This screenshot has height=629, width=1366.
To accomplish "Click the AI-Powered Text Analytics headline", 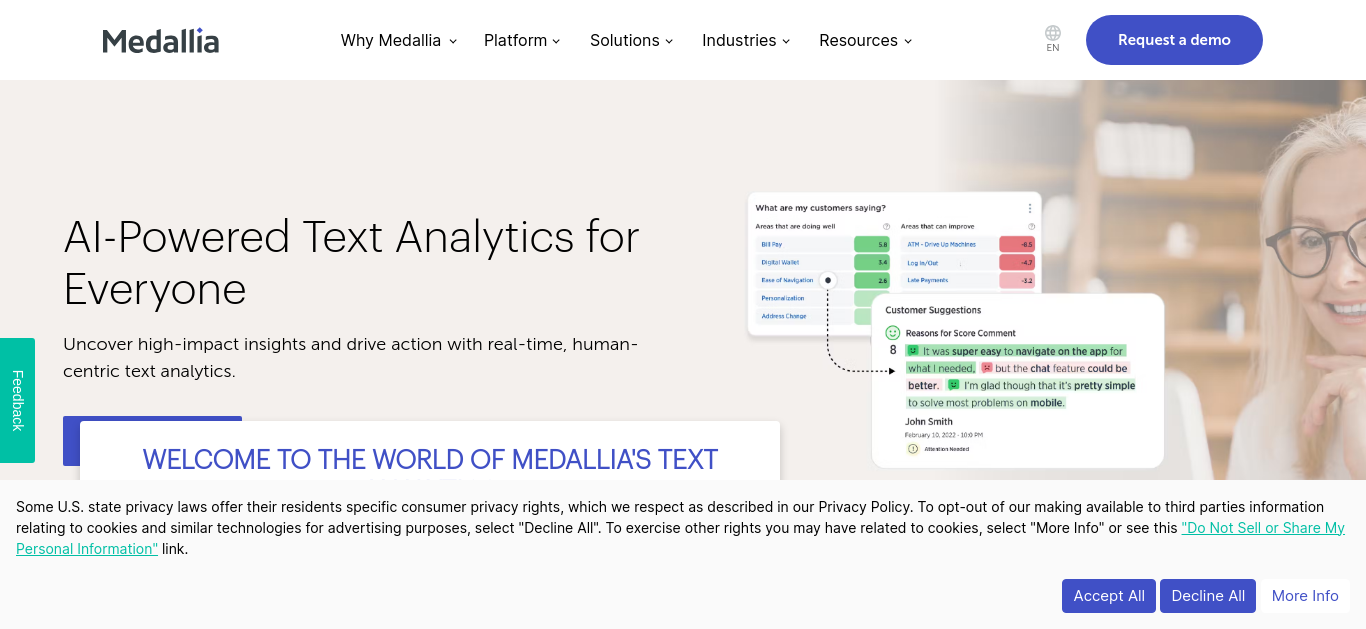I will [351, 263].
